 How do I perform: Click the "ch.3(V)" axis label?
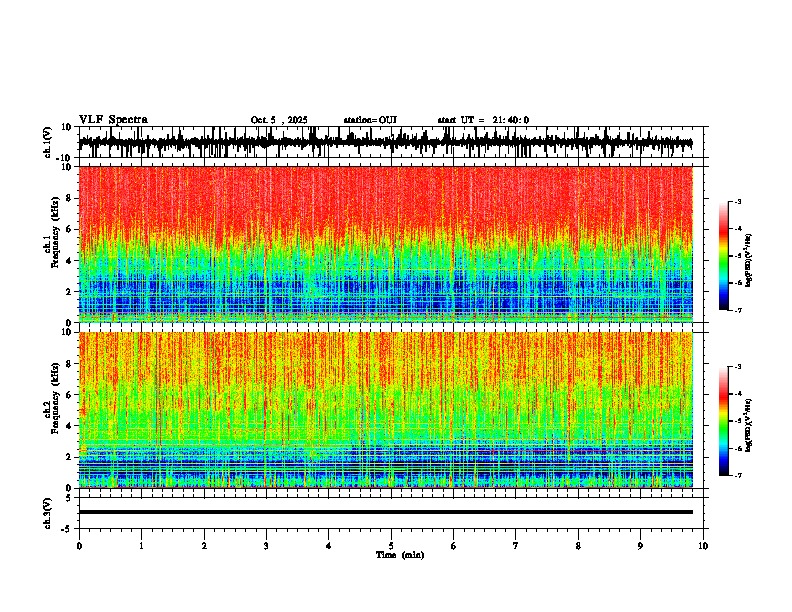pos(48,513)
